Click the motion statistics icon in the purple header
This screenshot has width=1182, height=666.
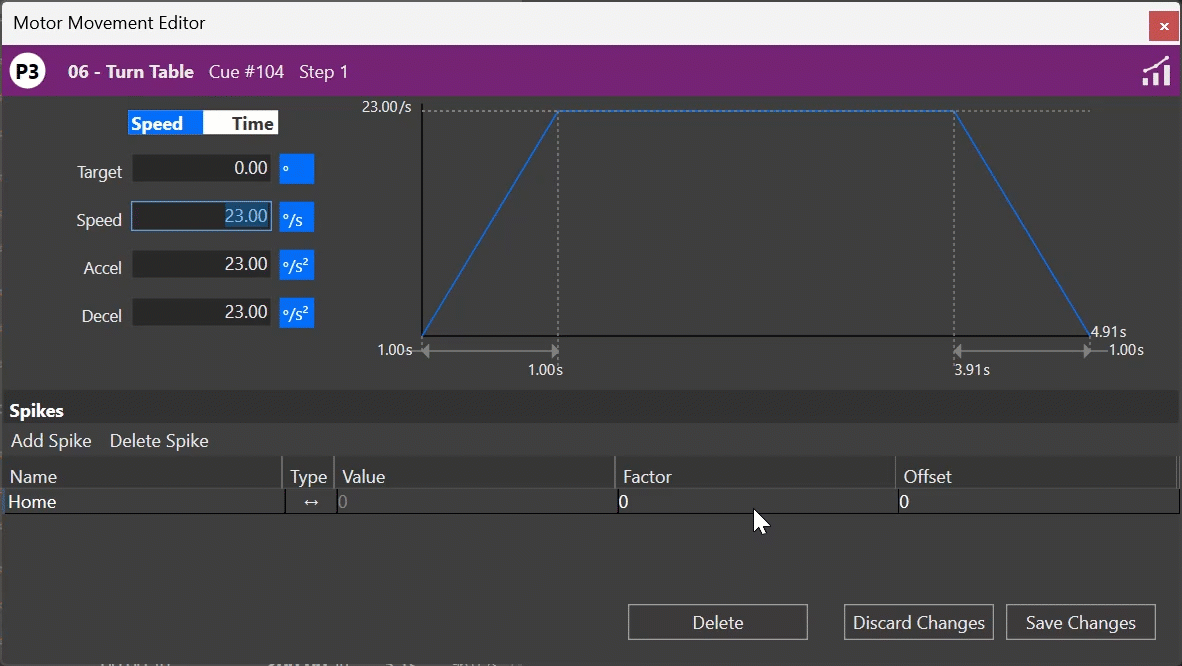1156,71
